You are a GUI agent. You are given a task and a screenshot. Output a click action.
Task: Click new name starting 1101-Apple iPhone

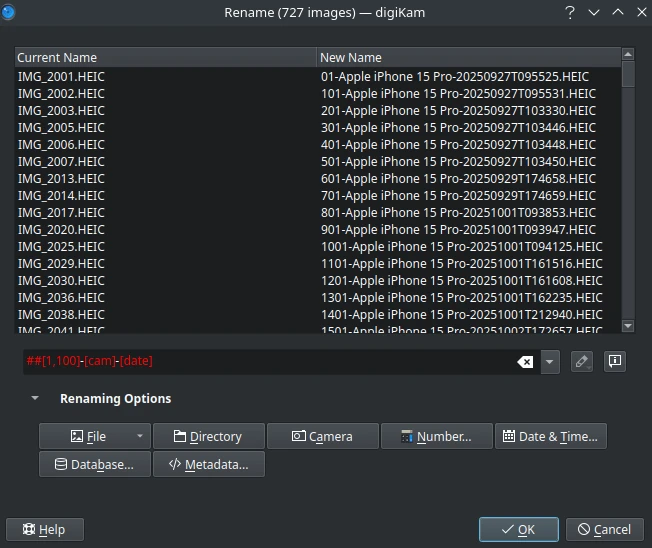[x=462, y=264]
